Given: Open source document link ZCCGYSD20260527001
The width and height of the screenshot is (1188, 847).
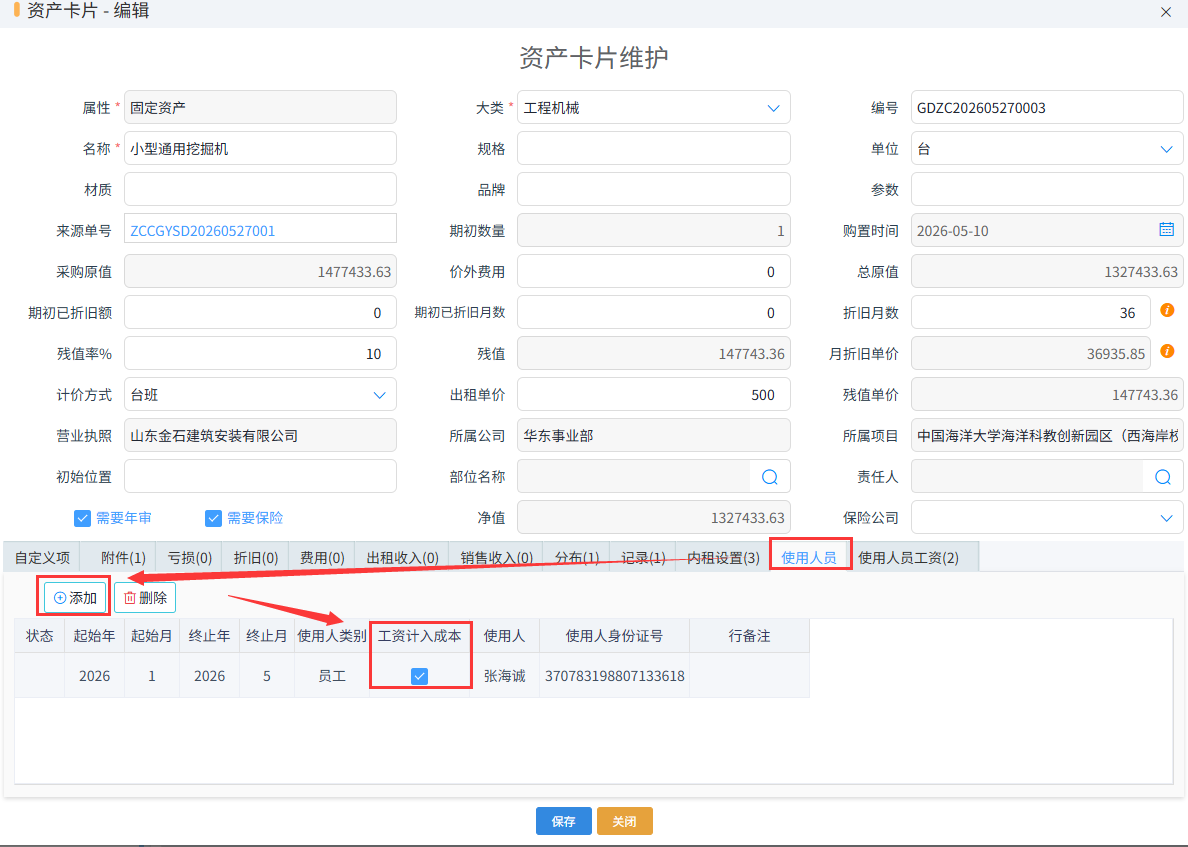Looking at the screenshot, I should [203, 231].
